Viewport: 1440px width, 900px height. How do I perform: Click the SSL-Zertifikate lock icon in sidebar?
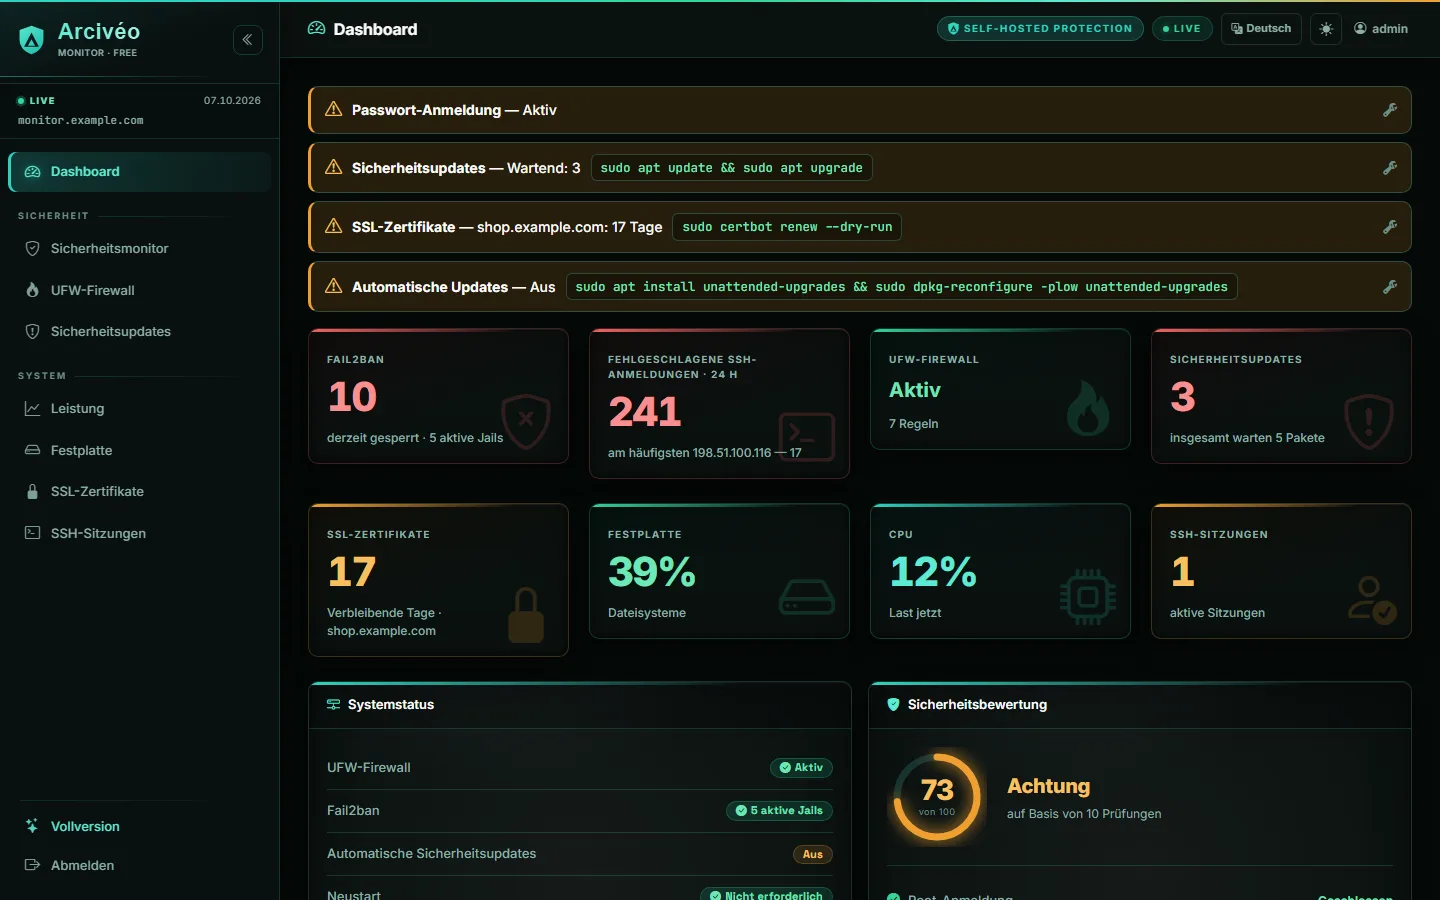32,492
